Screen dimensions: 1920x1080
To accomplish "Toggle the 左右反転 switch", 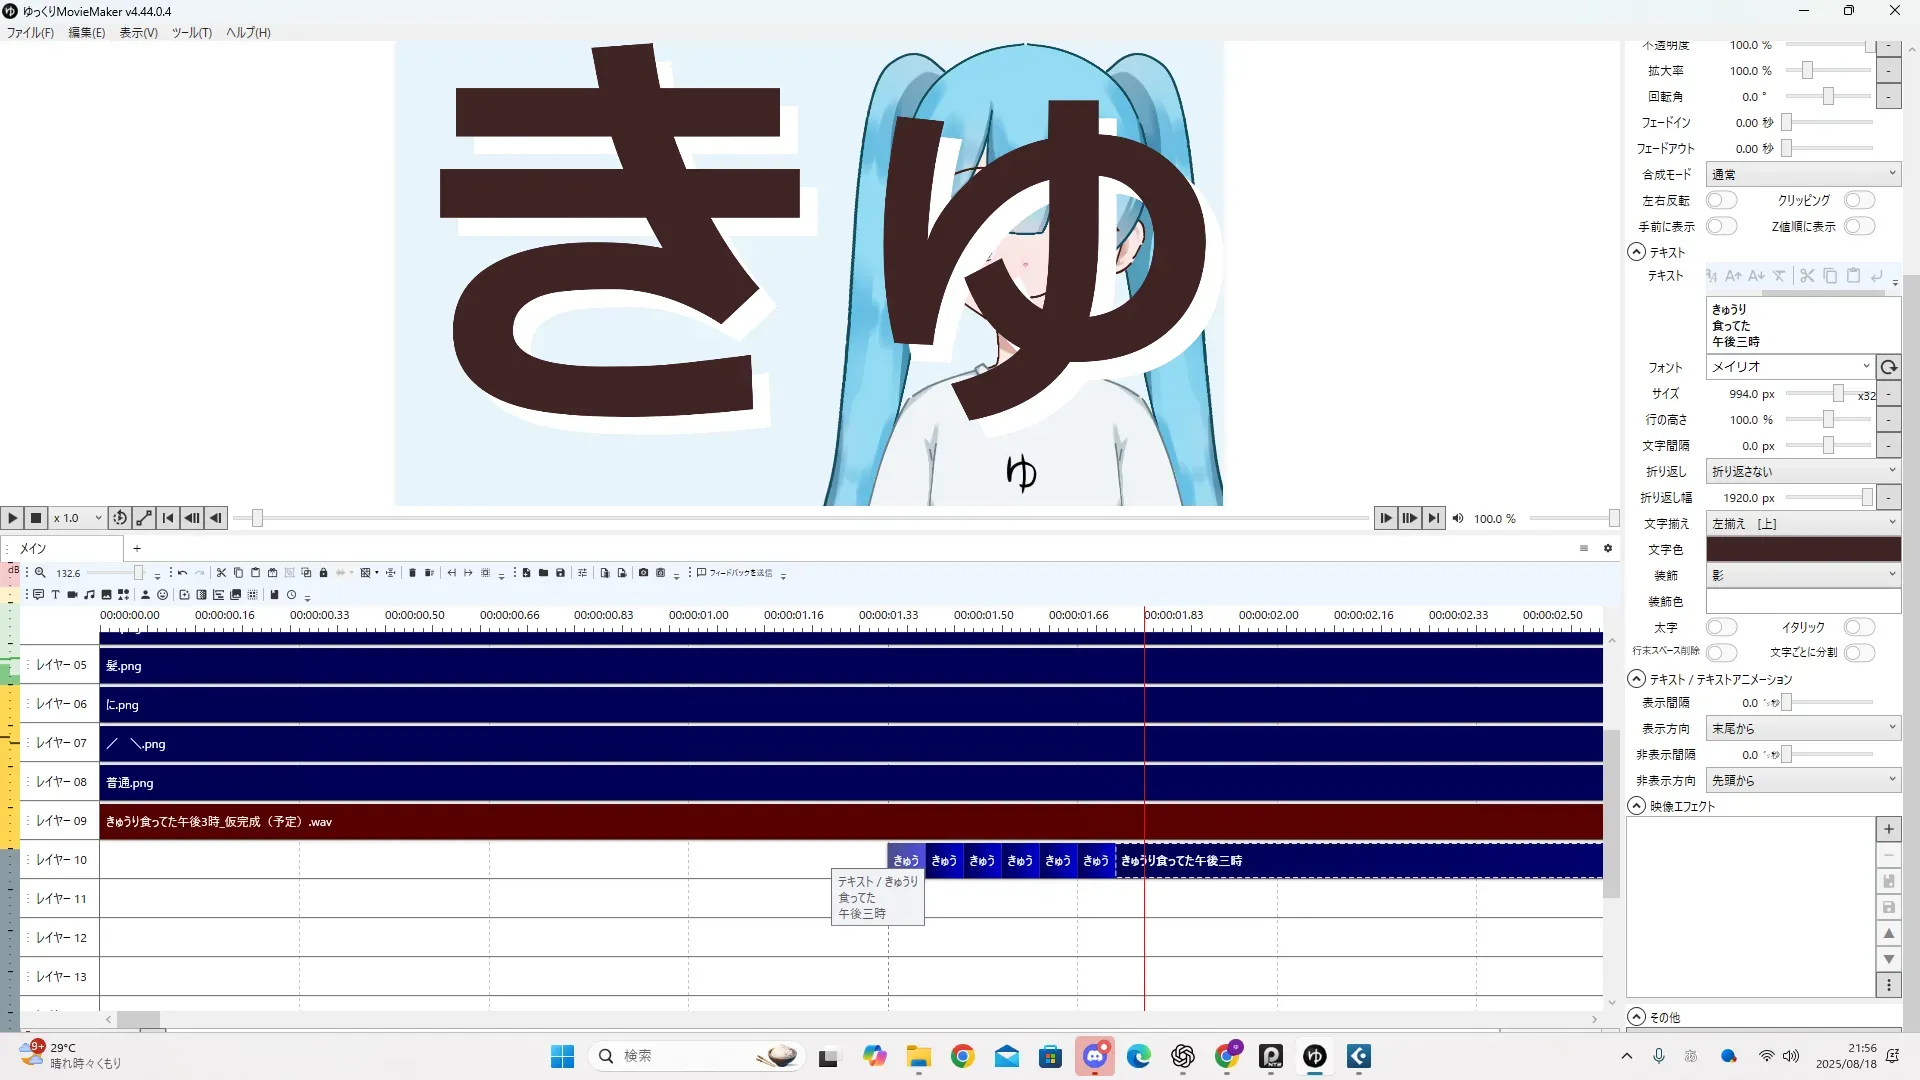I will [1721, 200].
